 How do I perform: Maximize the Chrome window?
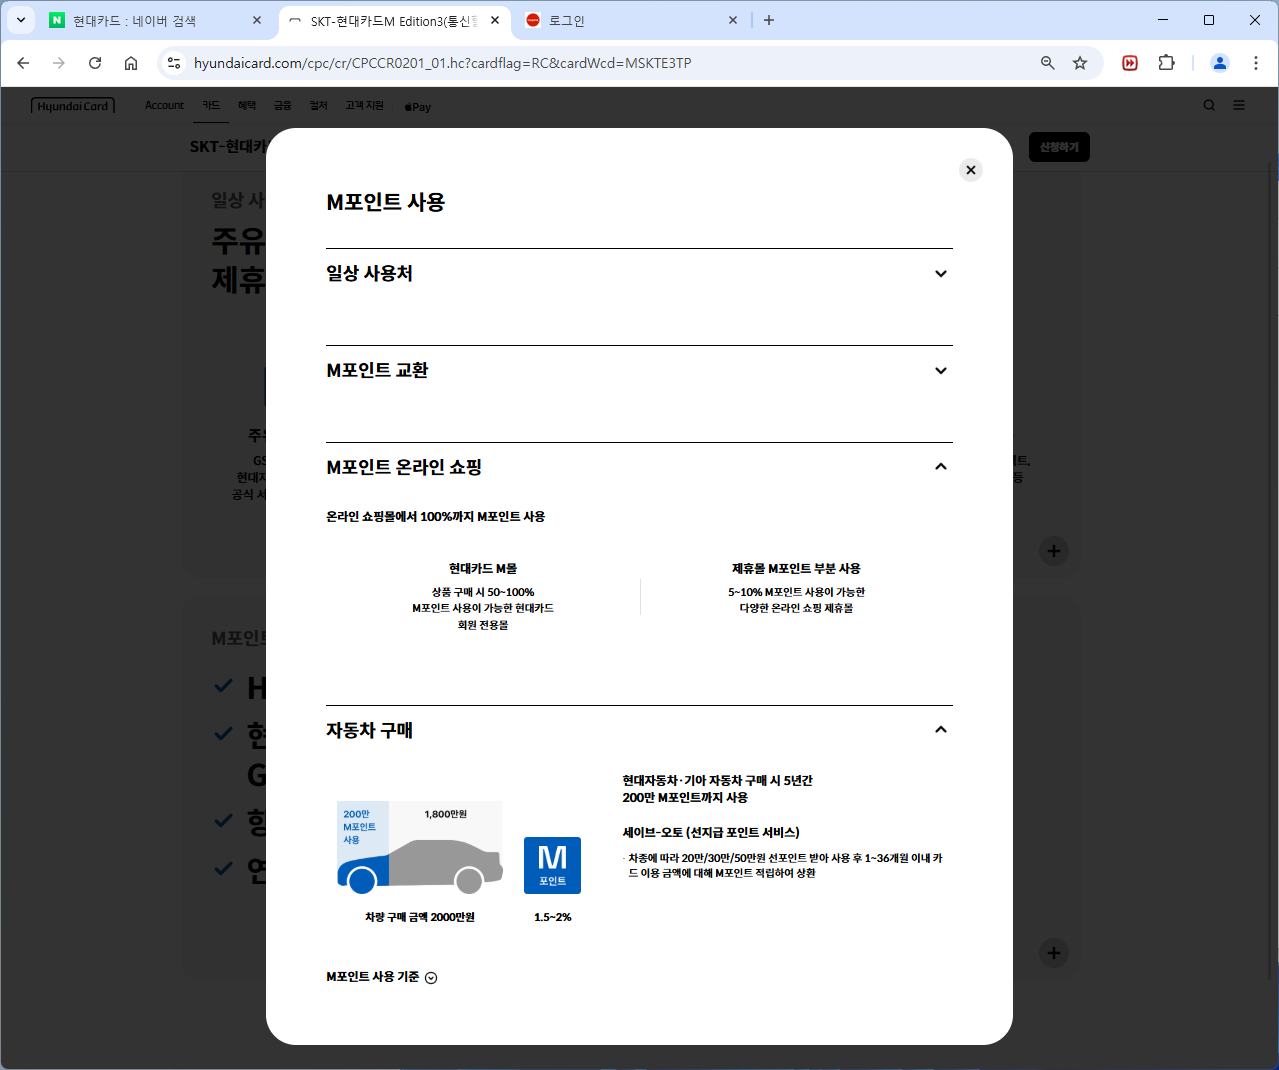(1209, 20)
